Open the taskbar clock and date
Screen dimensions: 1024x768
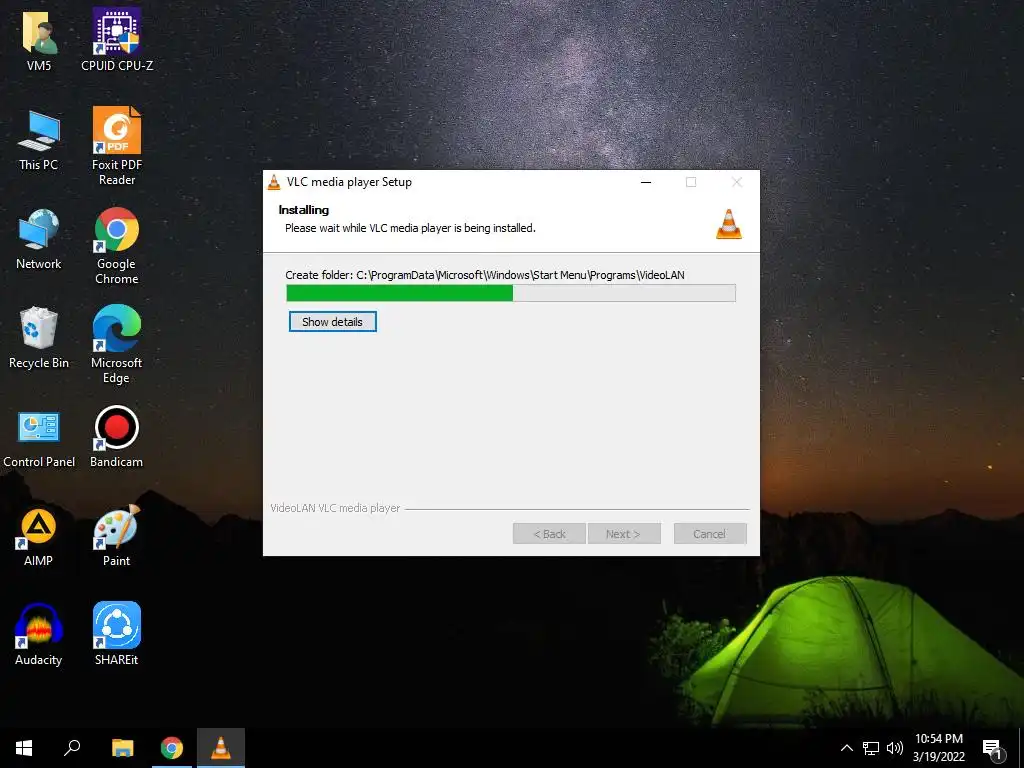938,748
